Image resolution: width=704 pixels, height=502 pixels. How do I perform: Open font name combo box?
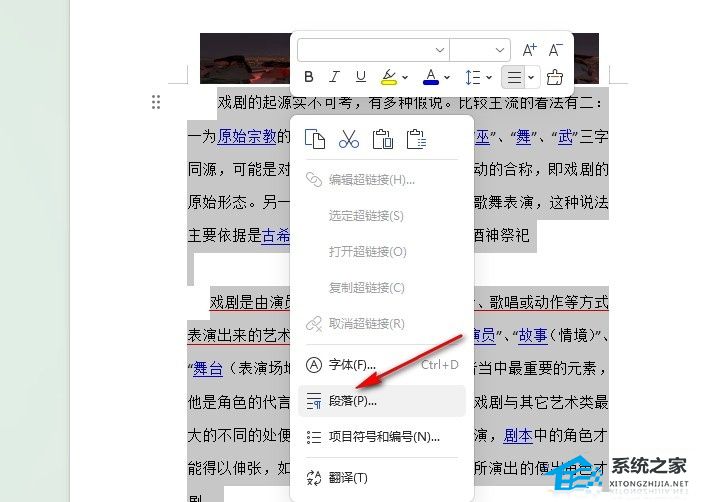[373, 50]
